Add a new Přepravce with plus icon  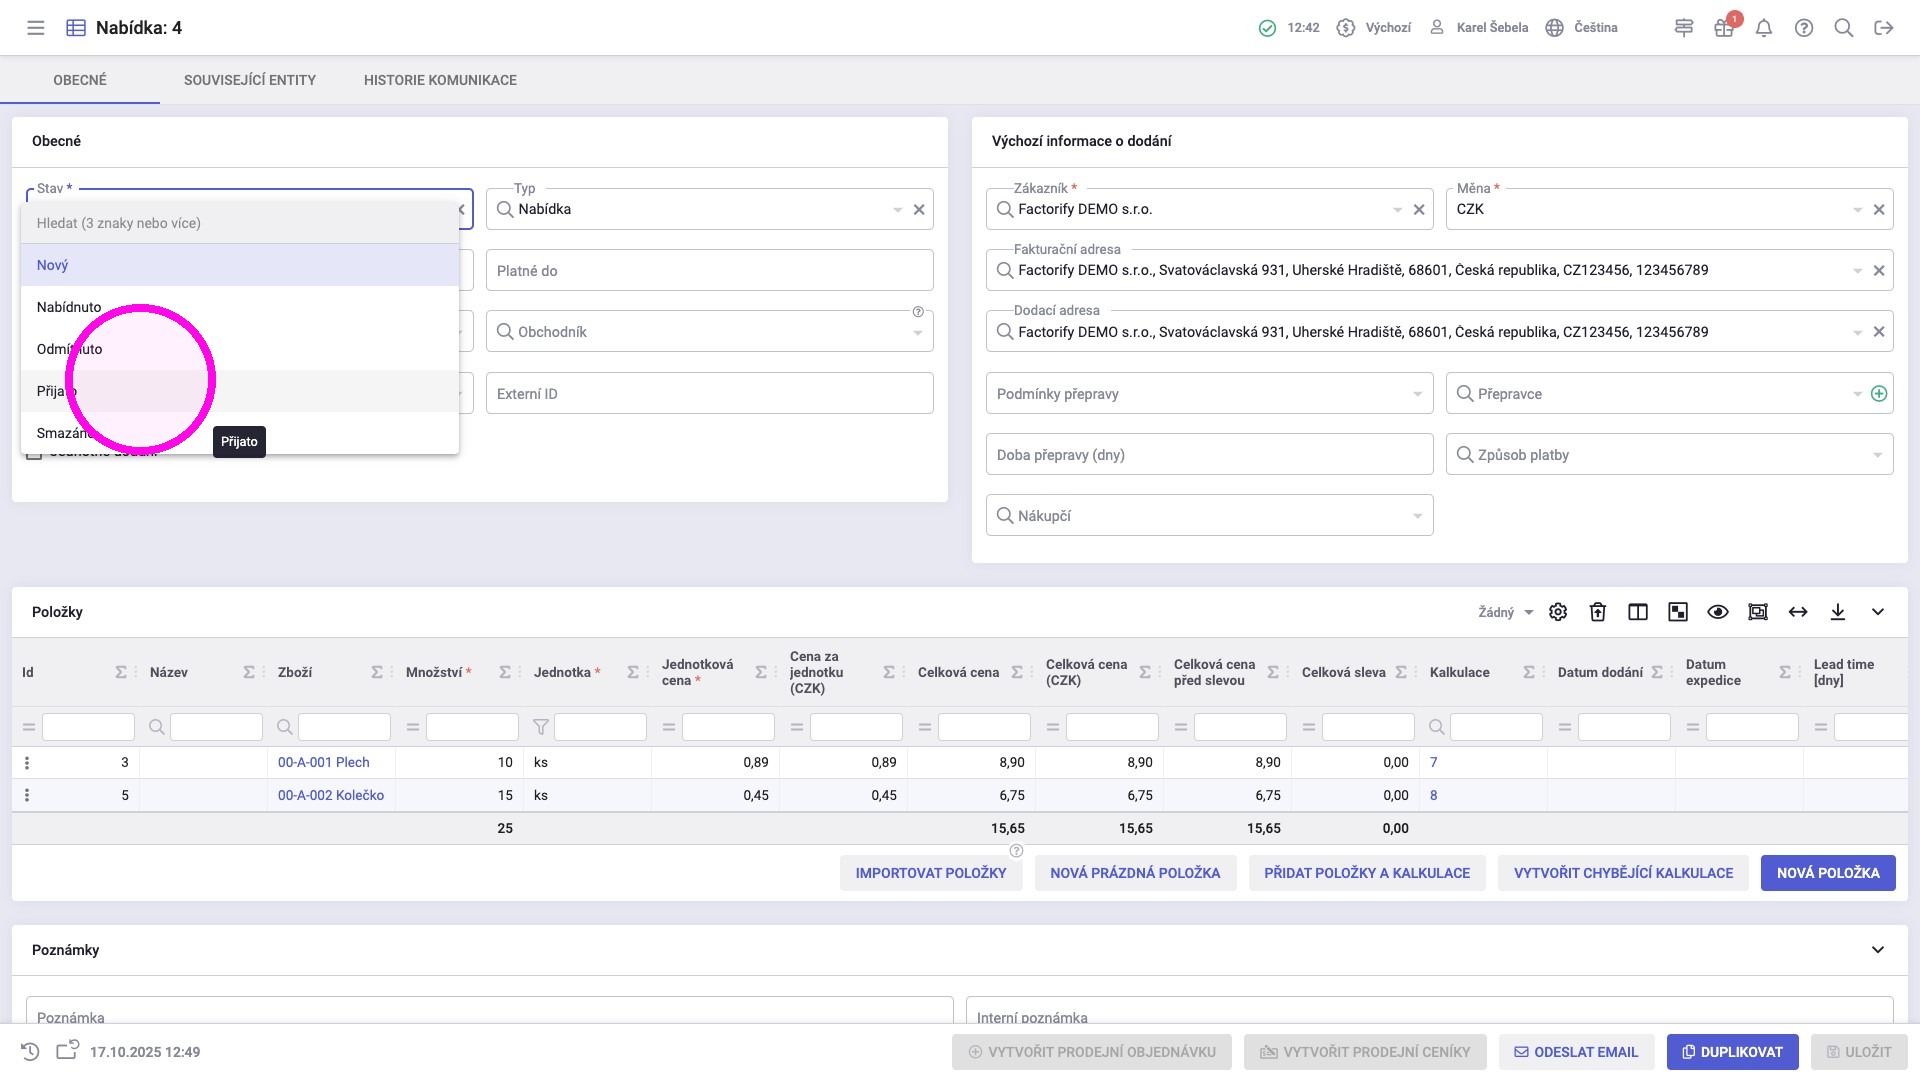click(1879, 394)
